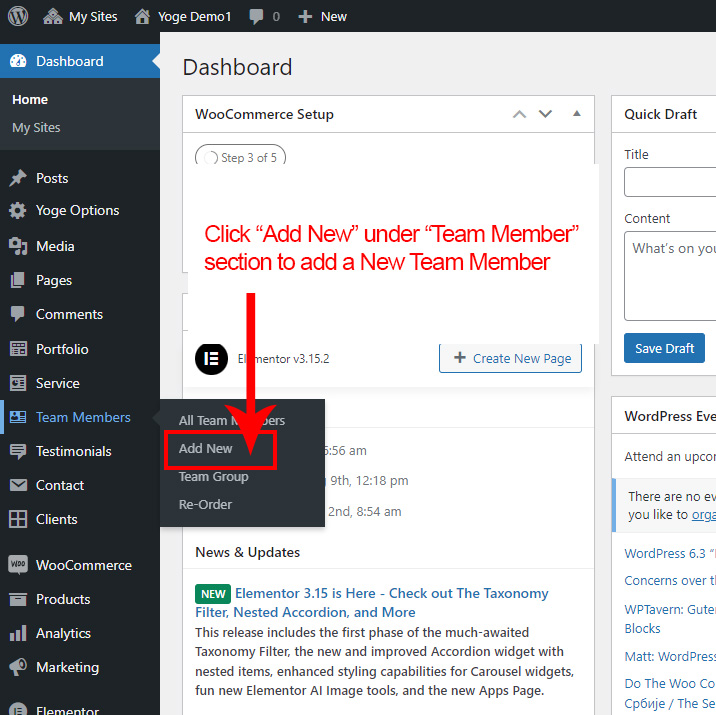The height and width of the screenshot is (715, 716).
Task: Open Re-Order in Team Members submenu
Action: coord(205,505)
